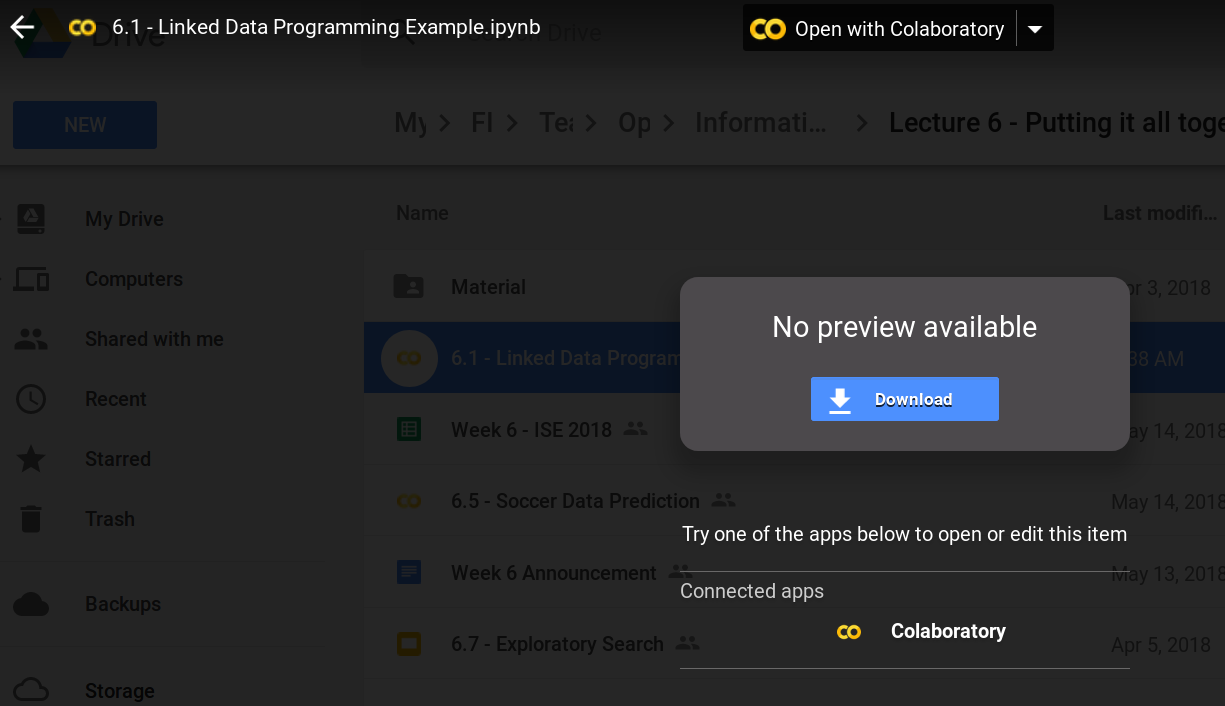Open the Trash section

[110, 519]
